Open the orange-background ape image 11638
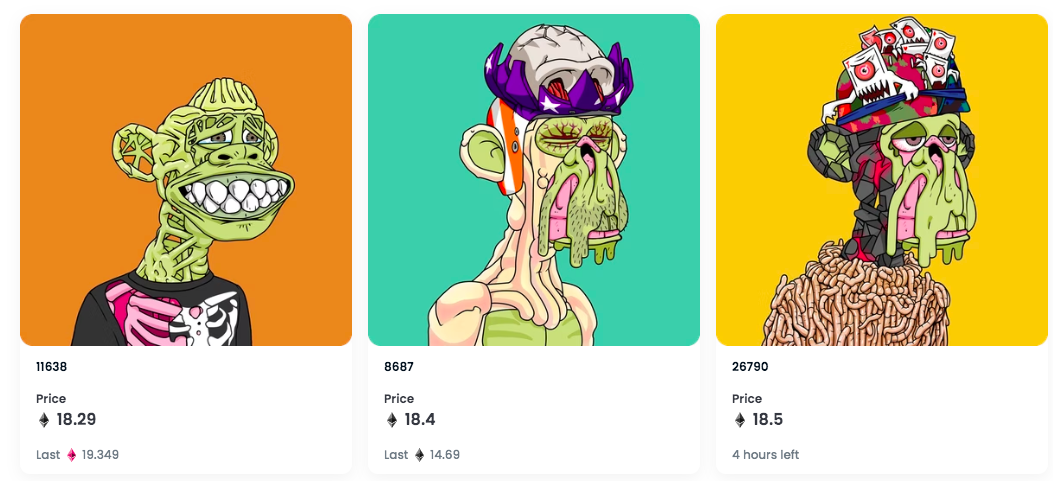The height and width of the screenshot is (481, 1053). point(186,180)
